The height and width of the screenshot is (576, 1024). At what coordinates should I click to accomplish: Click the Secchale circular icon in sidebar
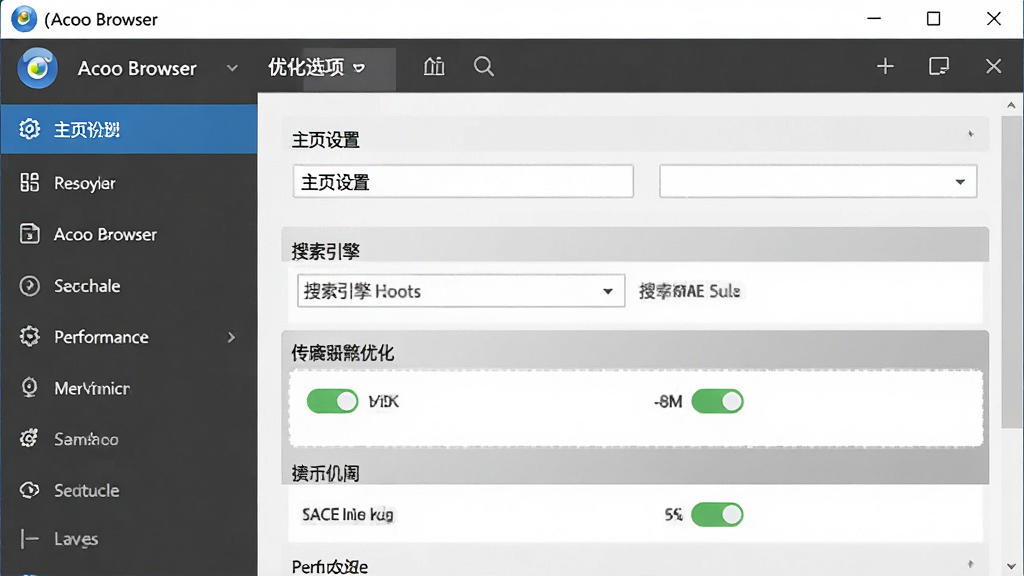point(29,285)
